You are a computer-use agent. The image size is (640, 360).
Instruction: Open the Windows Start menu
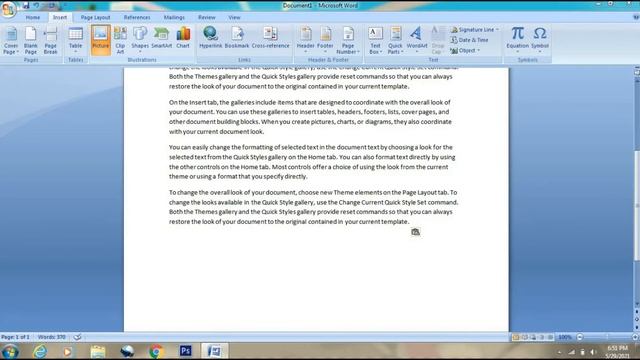pos(10,351)
